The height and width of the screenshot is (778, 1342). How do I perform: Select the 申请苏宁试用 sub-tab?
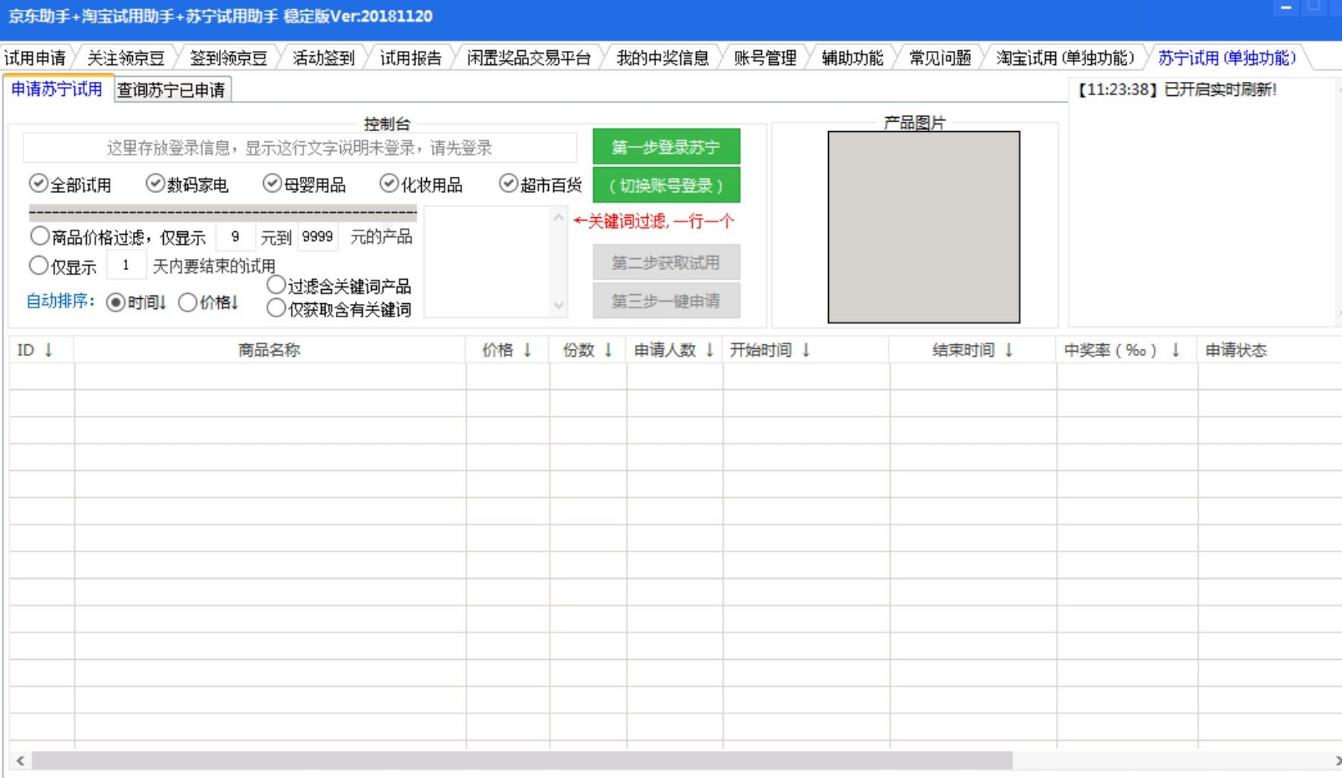[57, 88]
